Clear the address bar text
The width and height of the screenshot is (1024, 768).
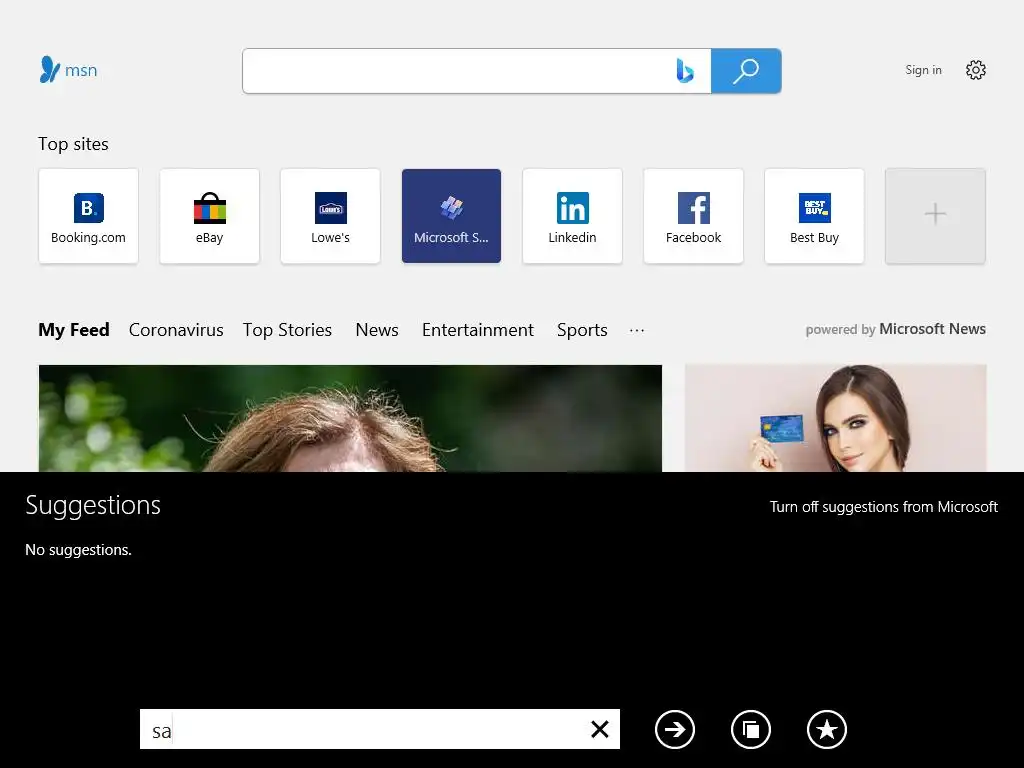pyautogui.click(x=600, y=729)
